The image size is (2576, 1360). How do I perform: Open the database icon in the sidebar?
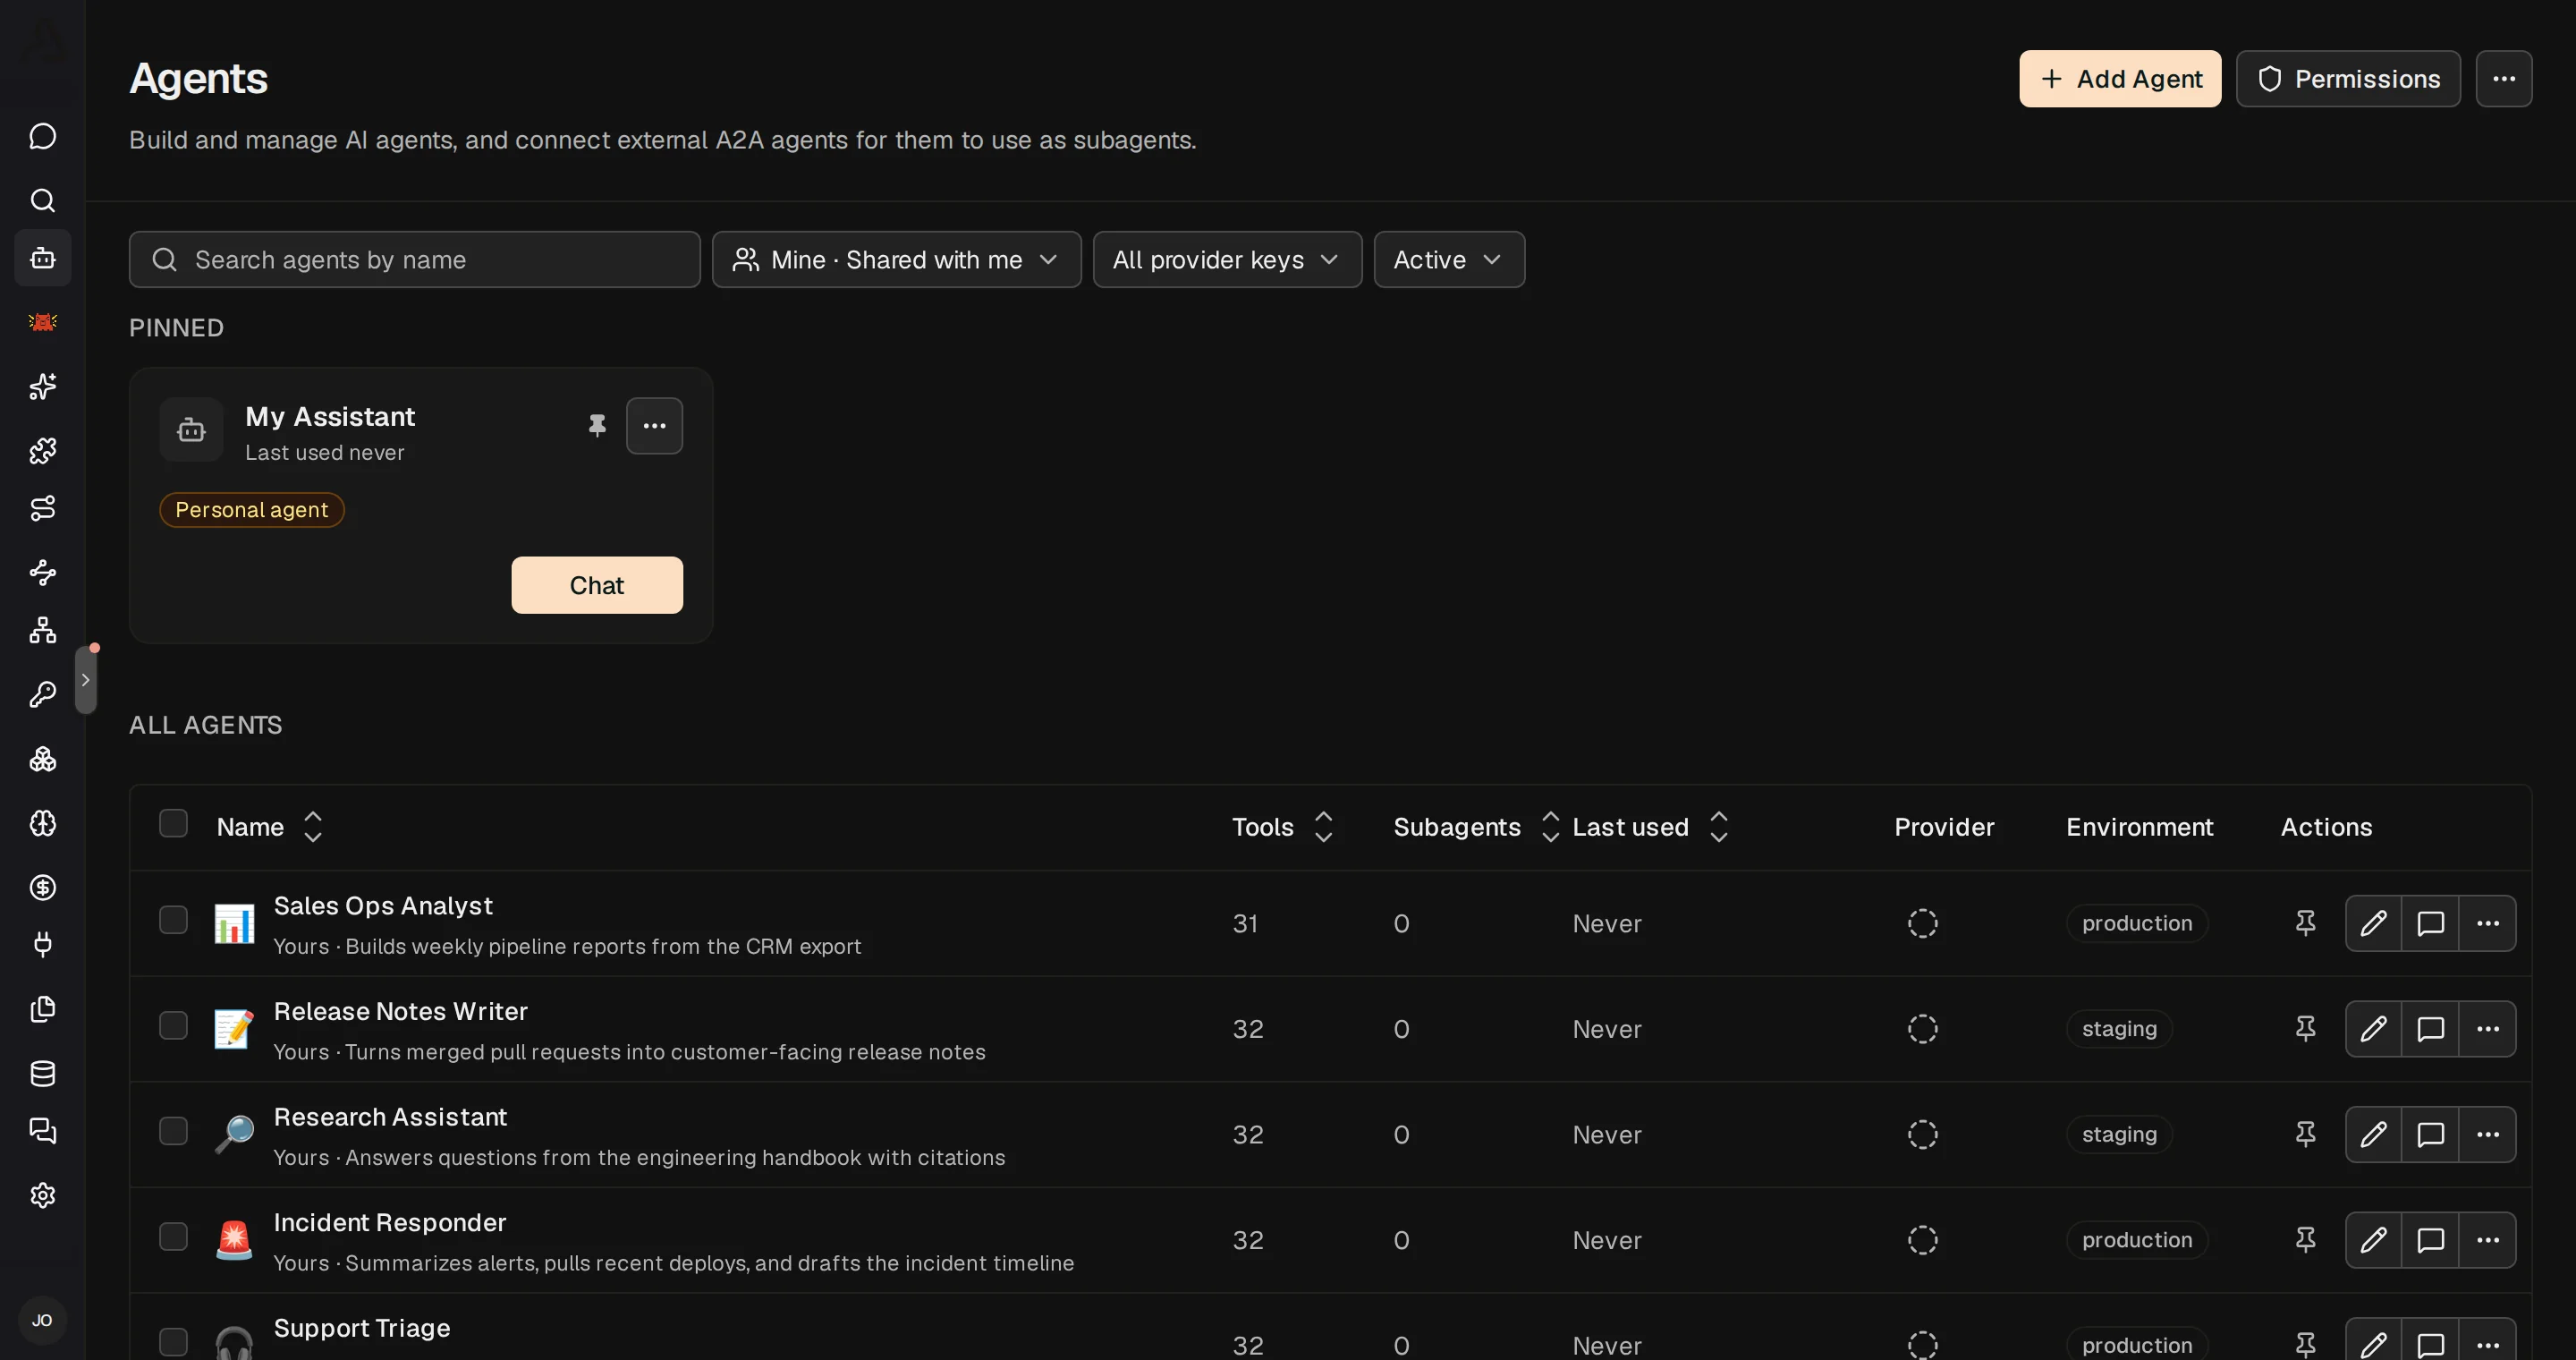point(42,1074)
